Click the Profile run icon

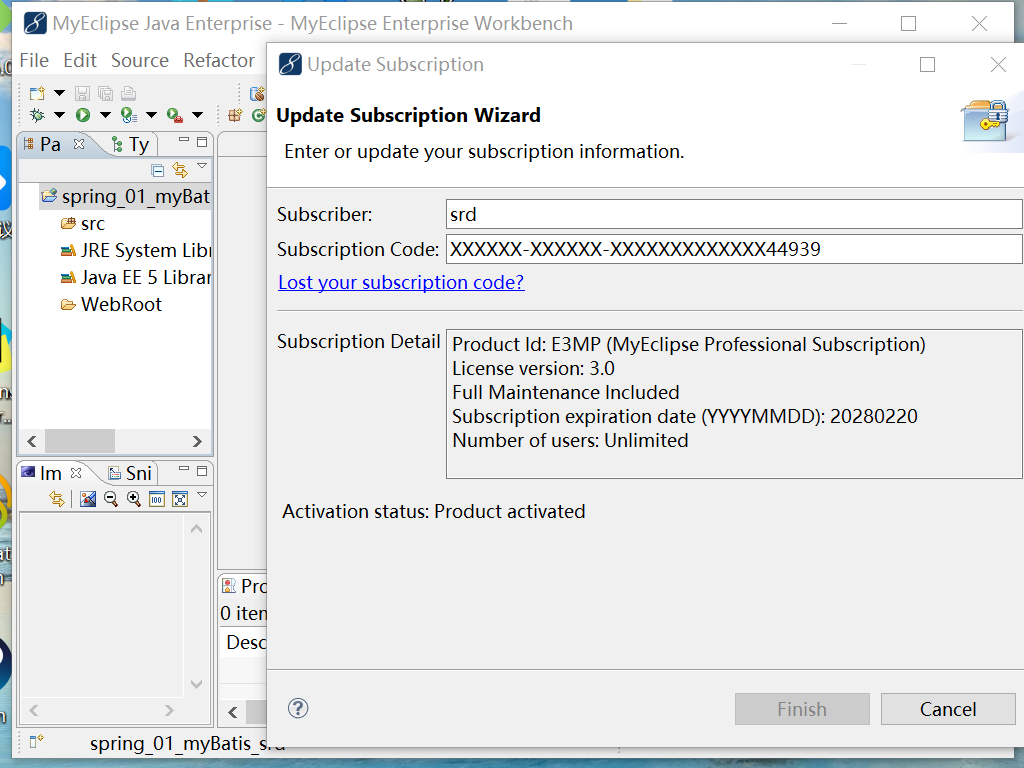129,116
